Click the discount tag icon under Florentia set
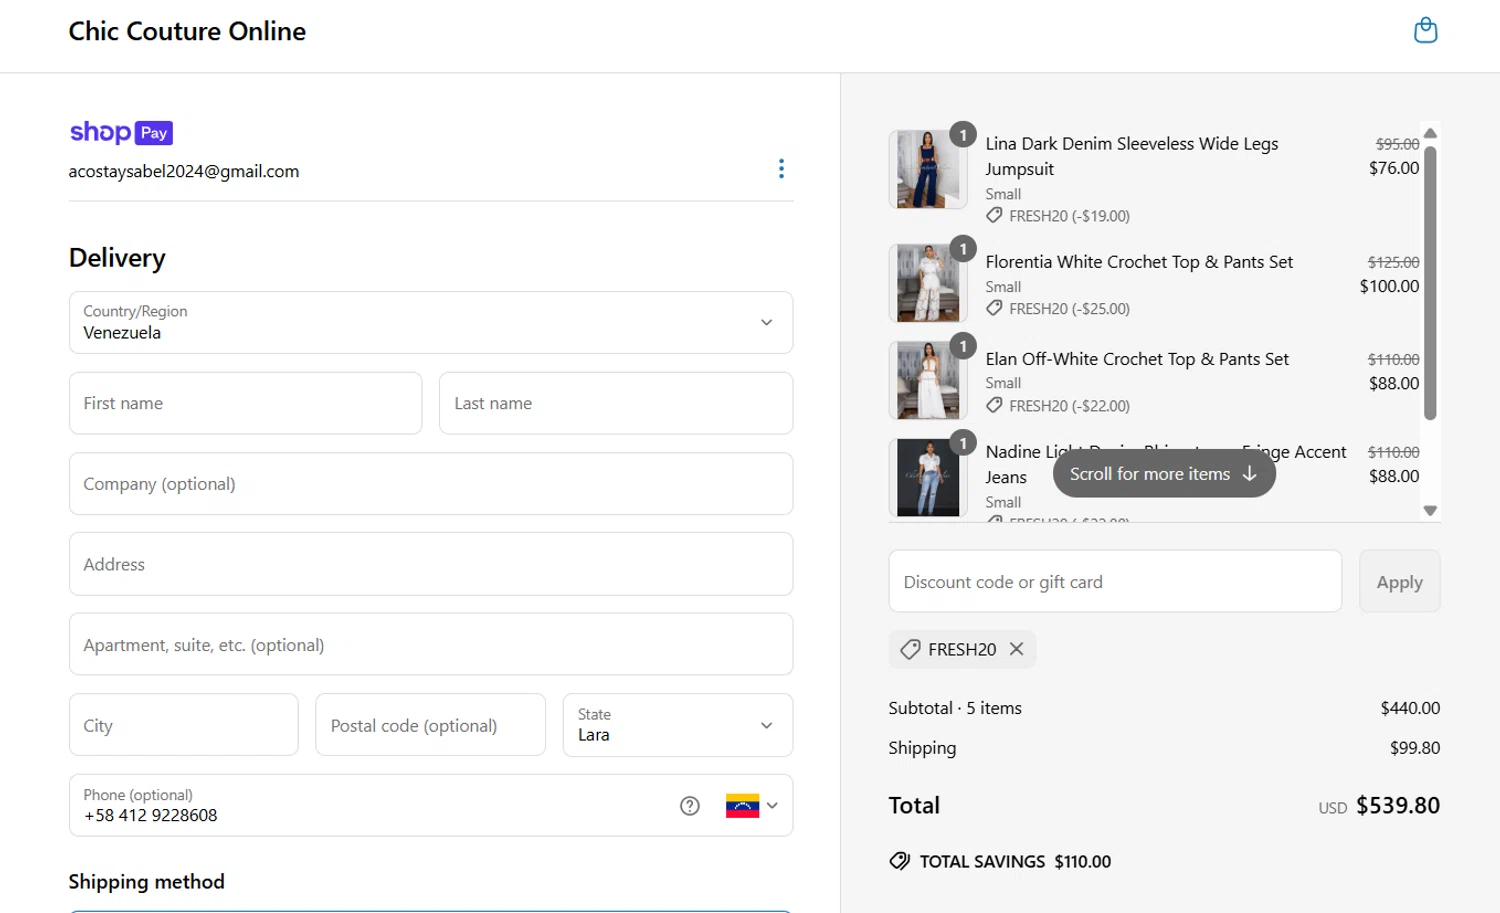1500x913 pixels. tap(994, 309)
